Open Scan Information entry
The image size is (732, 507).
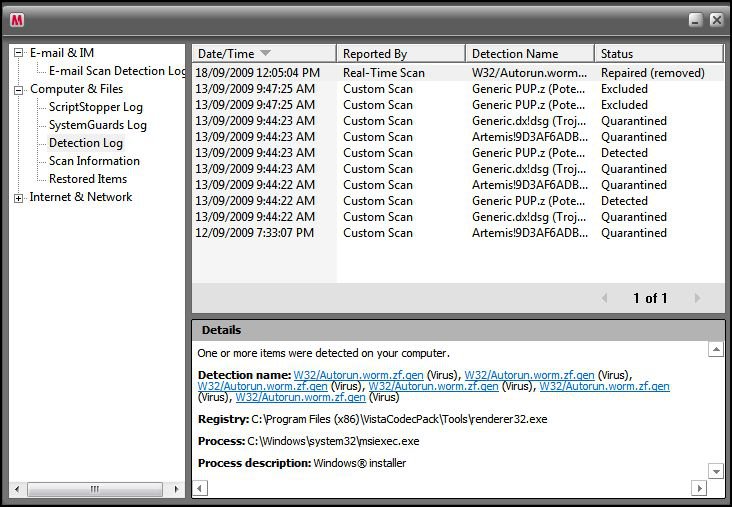click(94, 161)
